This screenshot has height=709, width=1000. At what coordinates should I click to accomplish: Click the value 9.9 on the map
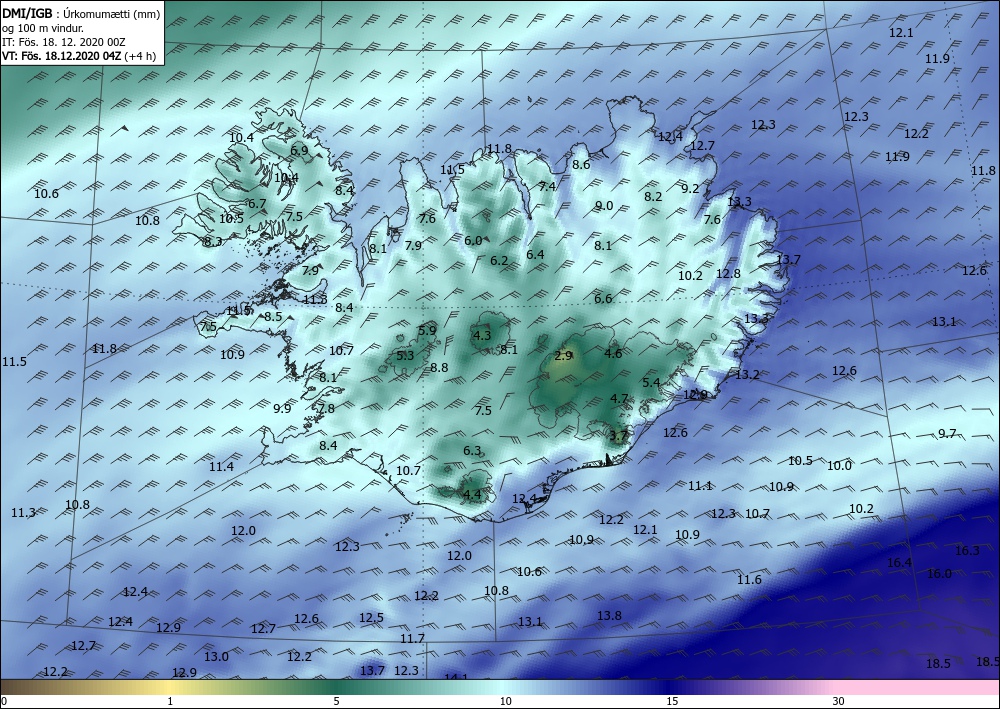click(x=282, y=408)
